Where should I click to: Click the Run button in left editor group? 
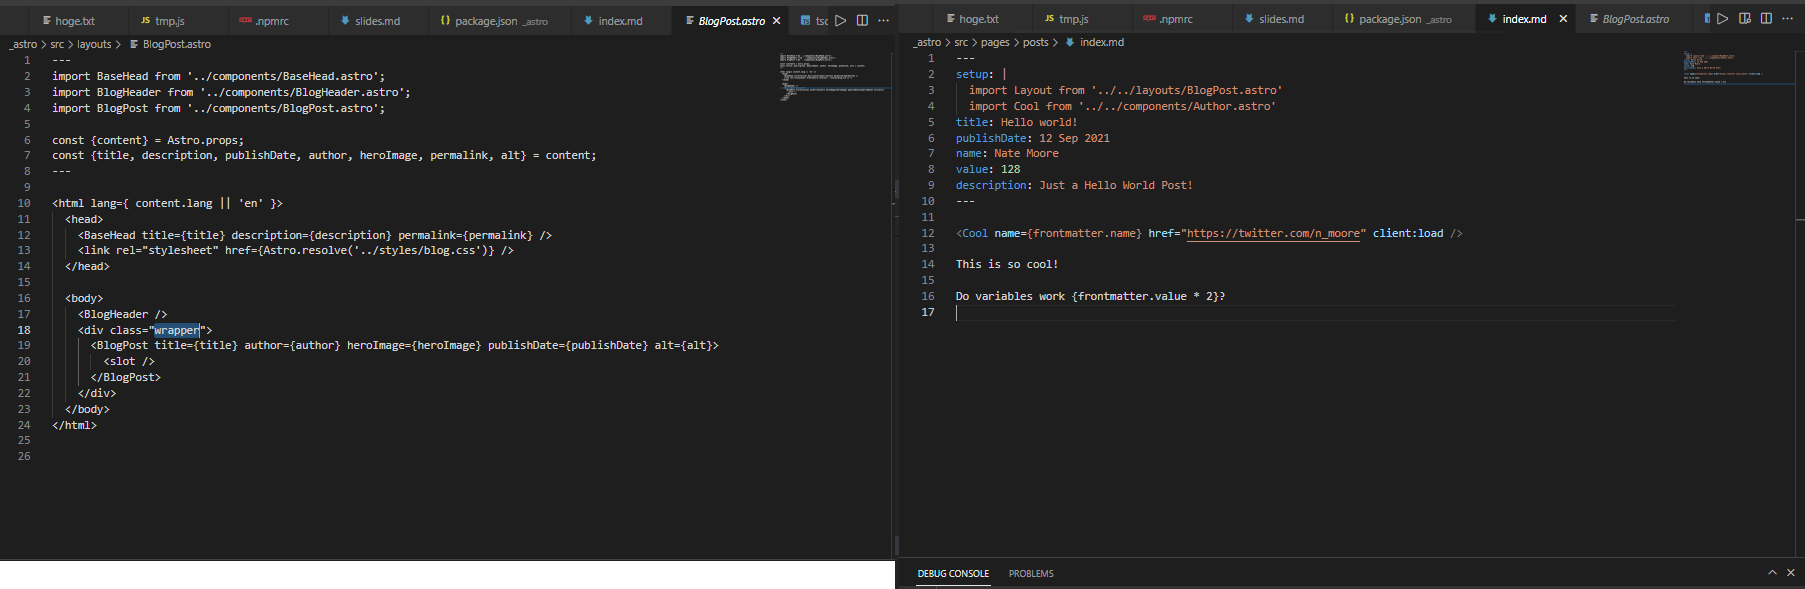(x=841, y=20)
